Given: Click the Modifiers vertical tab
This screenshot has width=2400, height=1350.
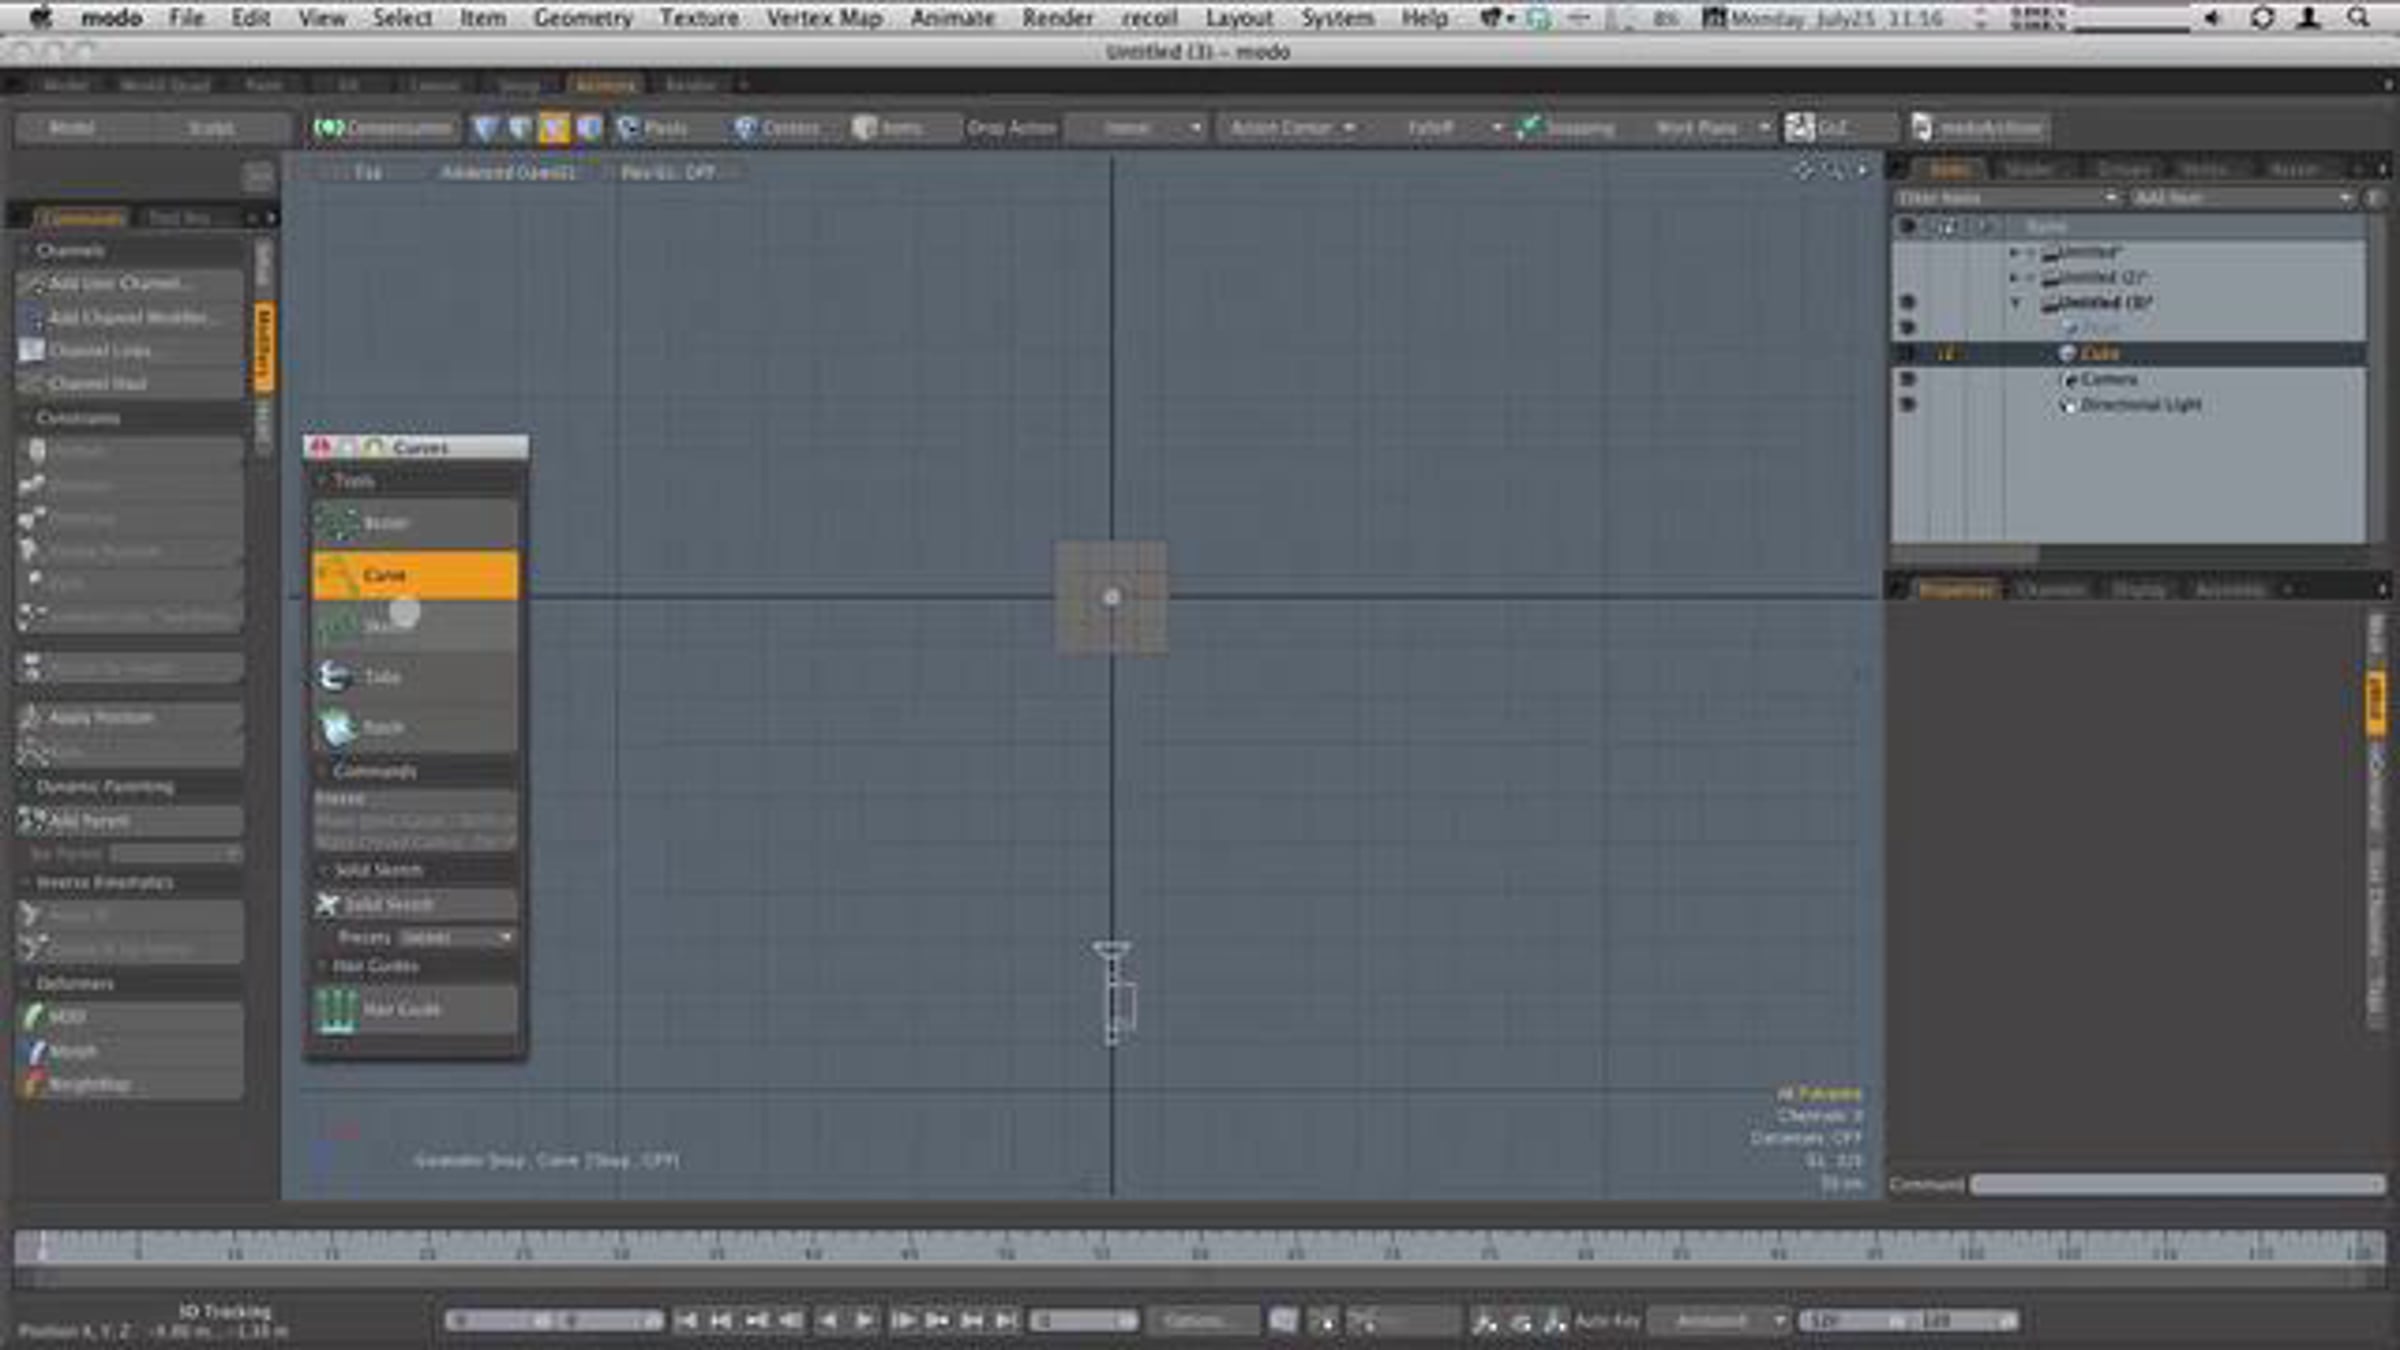Looking at the screenshot, I should (264, 346).
